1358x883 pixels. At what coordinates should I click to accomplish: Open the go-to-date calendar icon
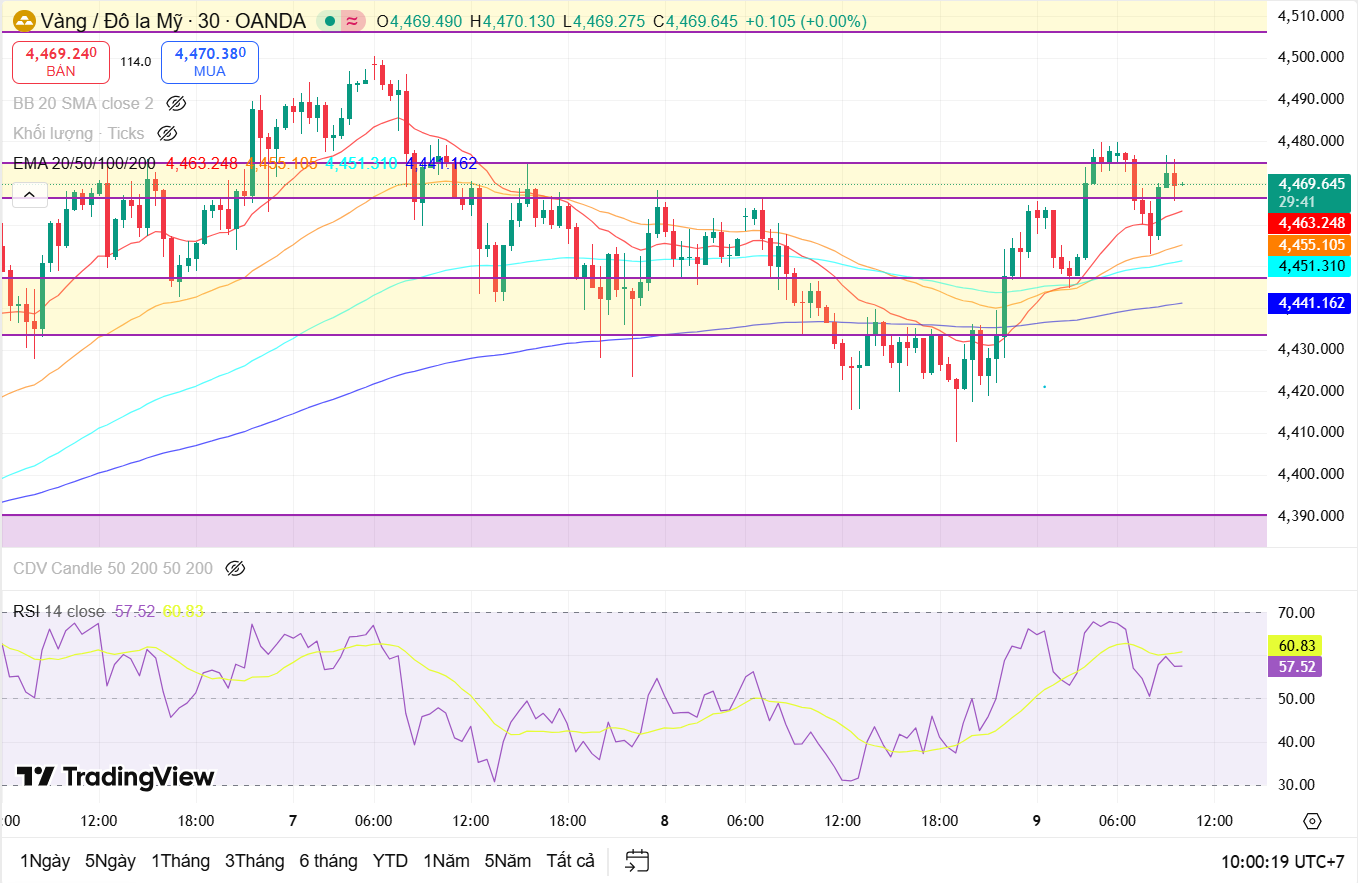click(637, 861)
